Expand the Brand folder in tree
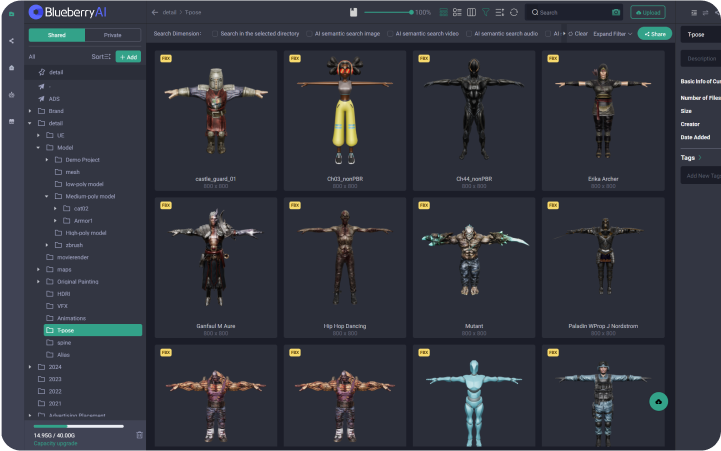The height and width of the screenshot is (451, 721). tap(30, 110)
